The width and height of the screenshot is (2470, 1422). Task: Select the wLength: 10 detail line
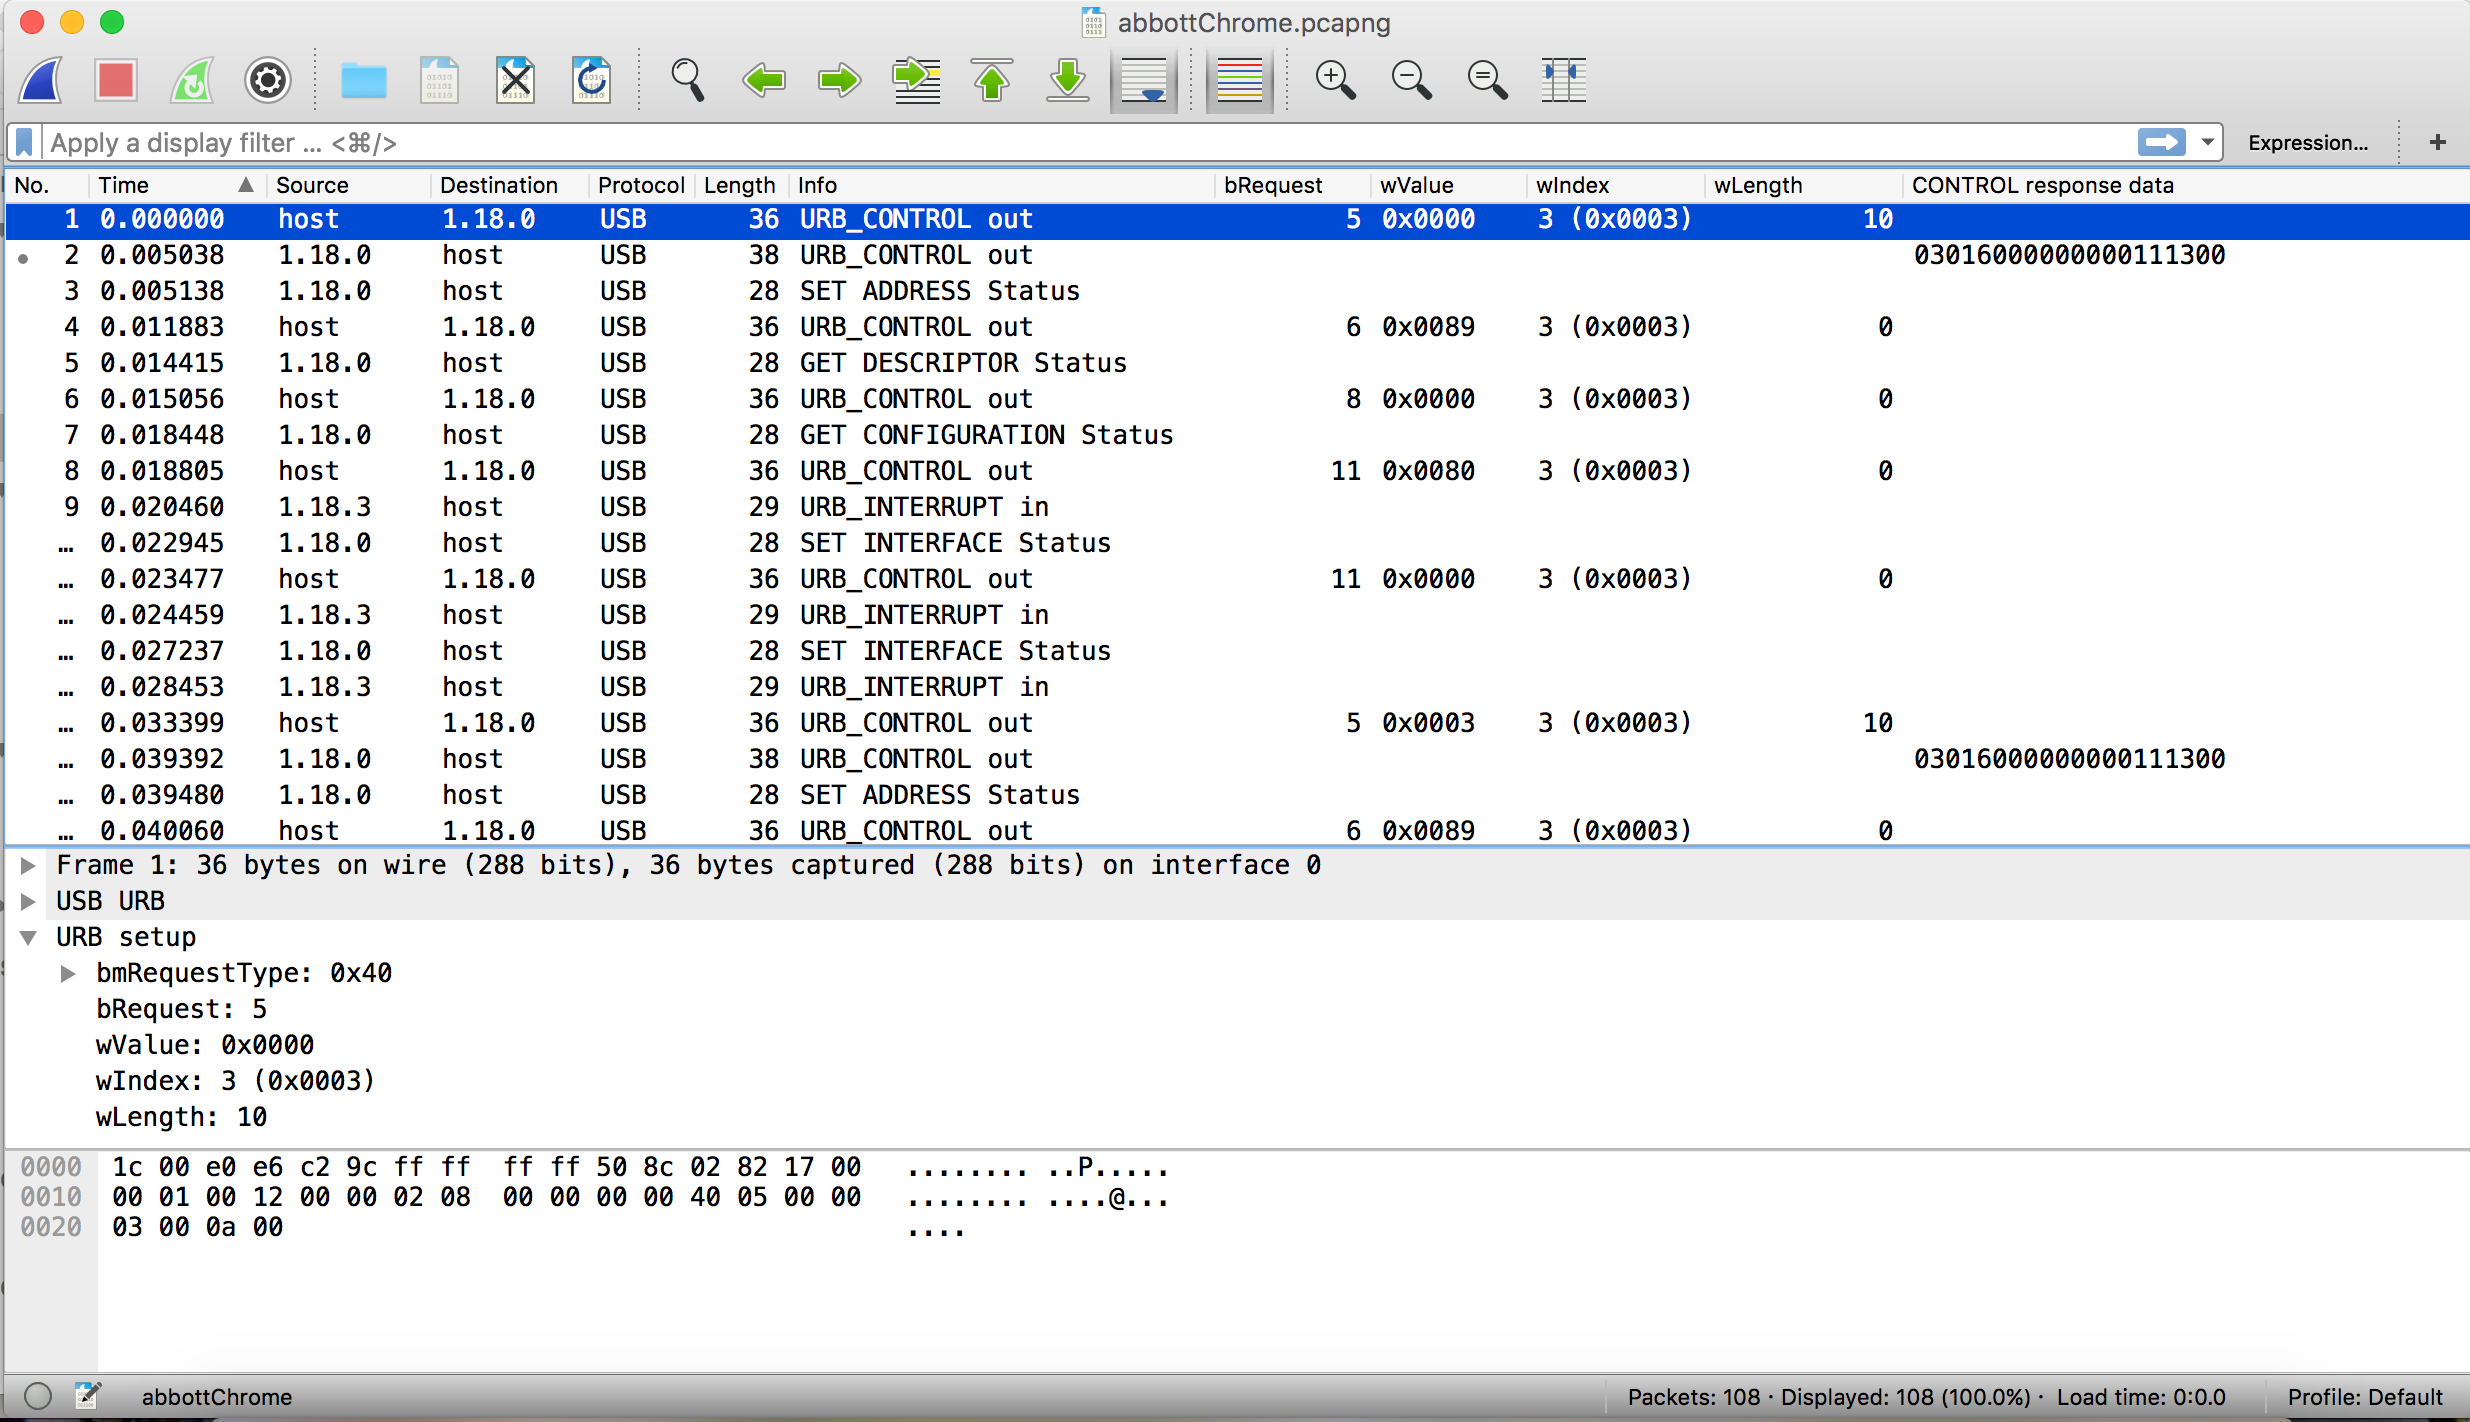tap(181, 1117)
